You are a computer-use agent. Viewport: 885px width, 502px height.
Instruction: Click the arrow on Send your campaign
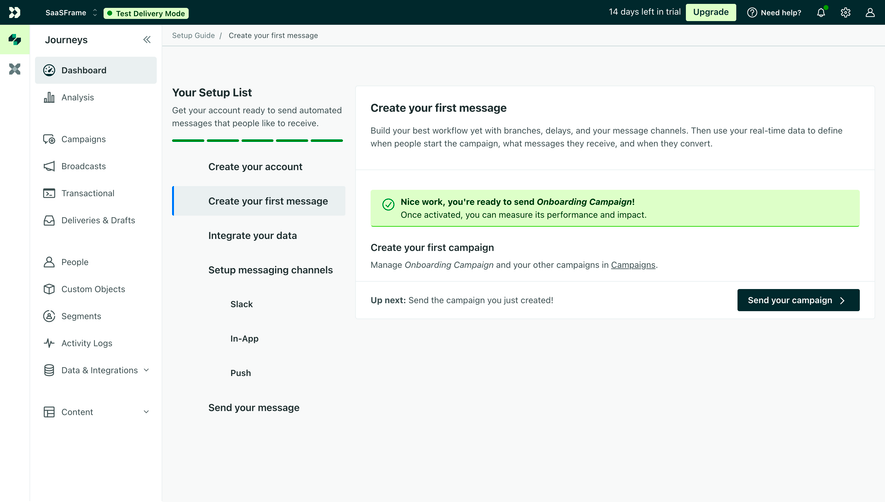point(843,300)
